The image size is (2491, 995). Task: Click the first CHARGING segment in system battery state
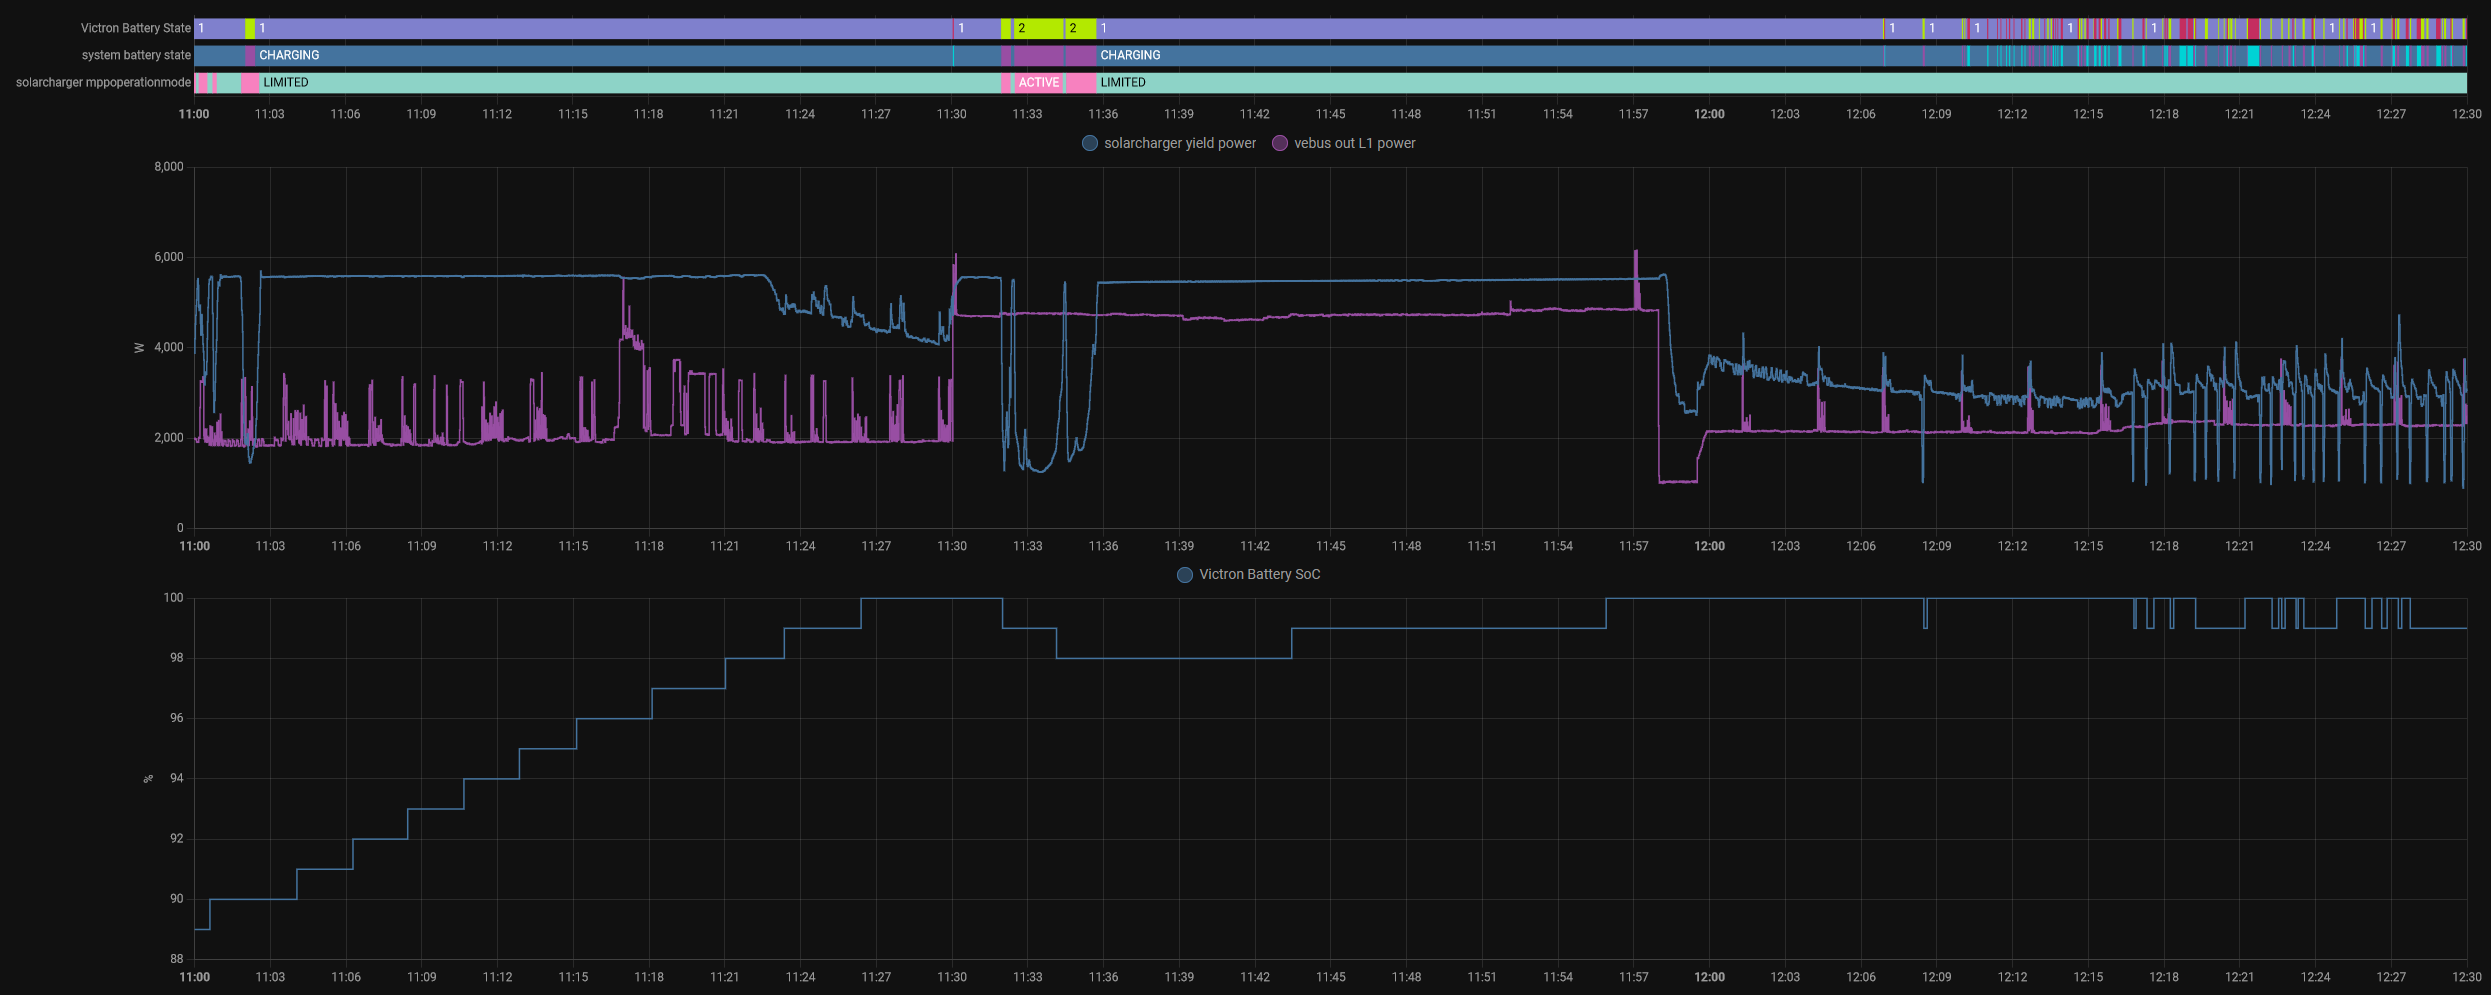605,55
